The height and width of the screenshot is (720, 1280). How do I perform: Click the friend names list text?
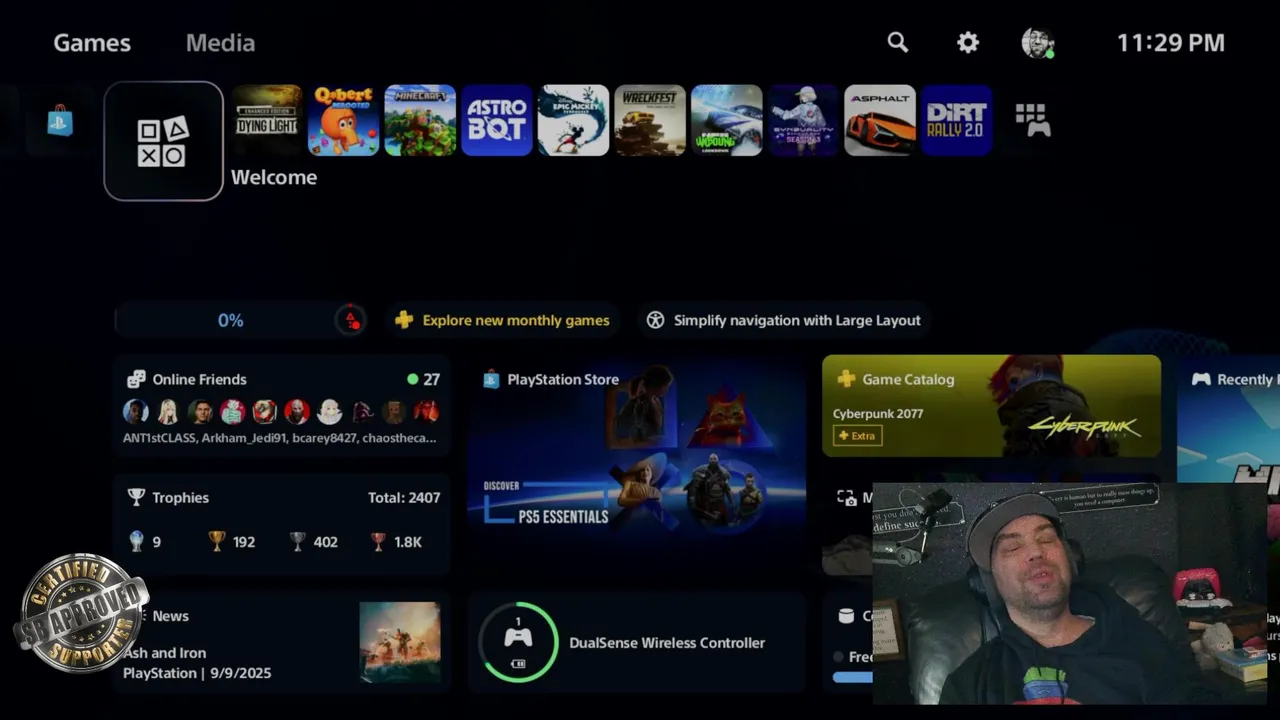(279, 438)
